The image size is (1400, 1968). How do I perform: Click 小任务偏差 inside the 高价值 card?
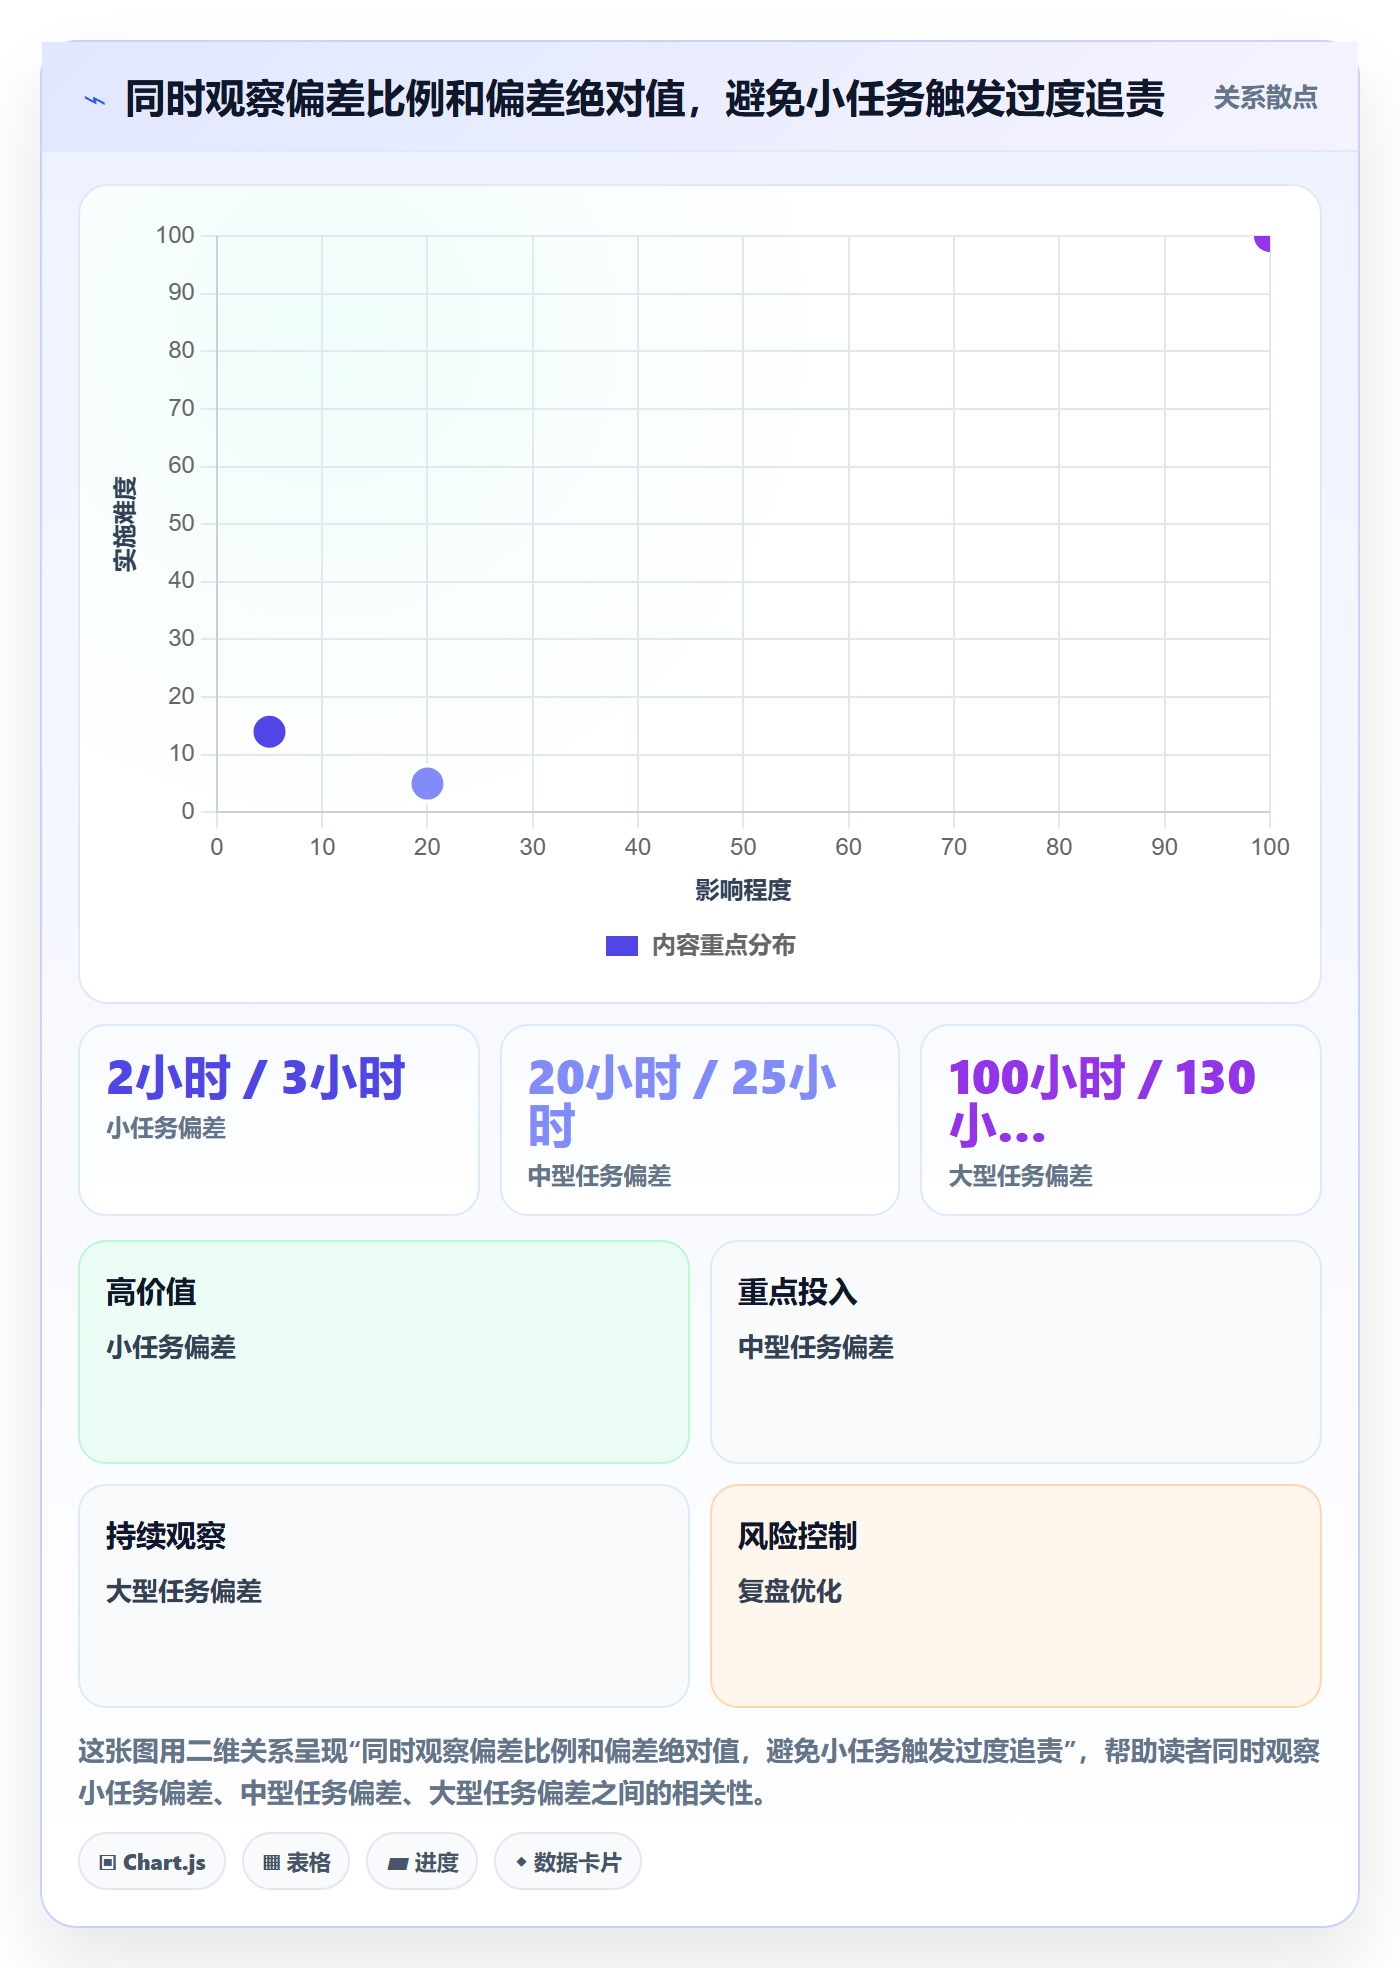pos(171,1347)
